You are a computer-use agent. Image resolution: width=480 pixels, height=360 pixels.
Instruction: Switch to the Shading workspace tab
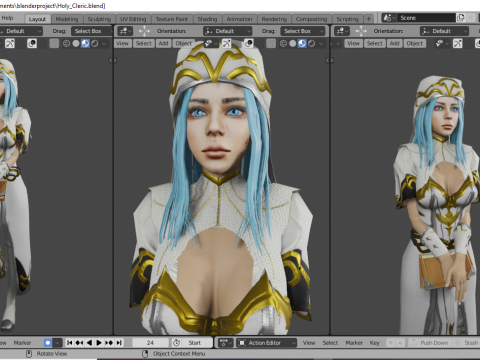(x=207, y=19)
